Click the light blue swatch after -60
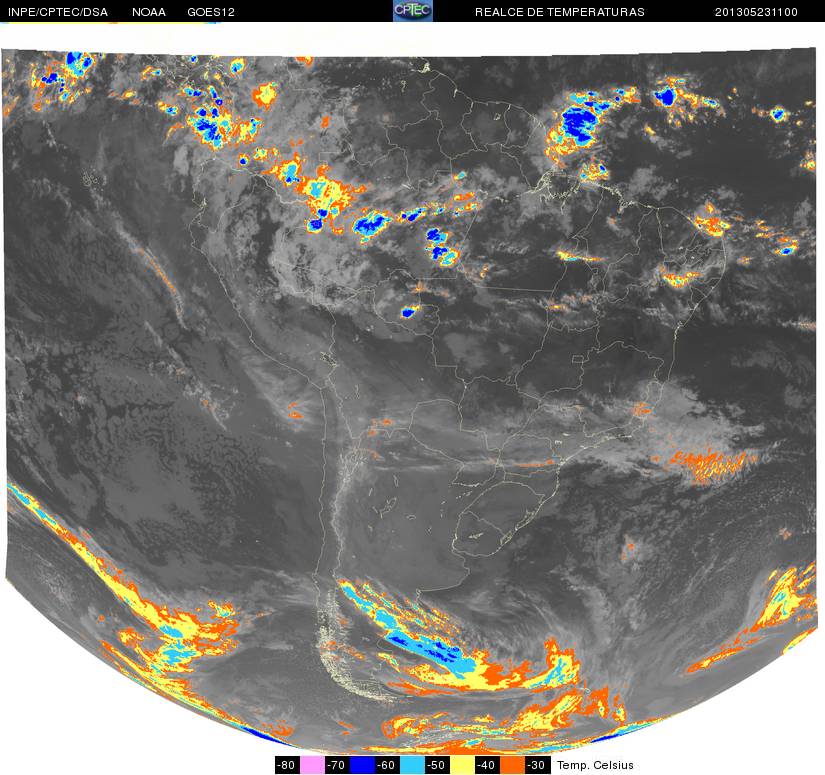 pyautogui.click(x=412, y=765)
